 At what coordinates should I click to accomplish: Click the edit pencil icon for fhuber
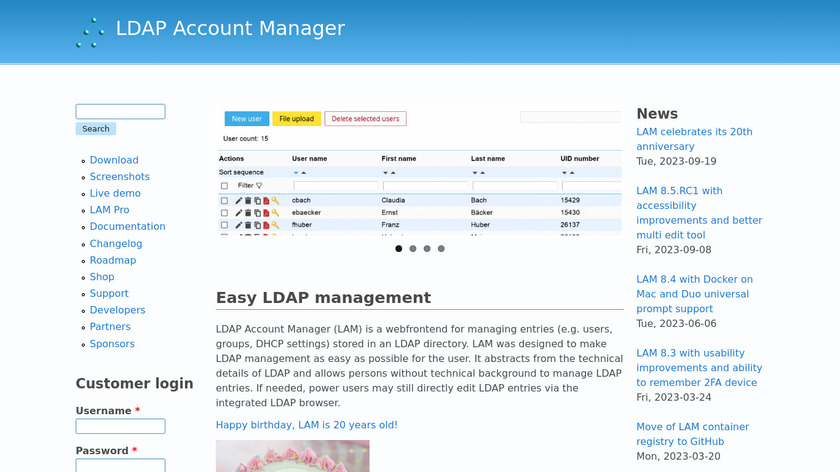click(239, 225)
